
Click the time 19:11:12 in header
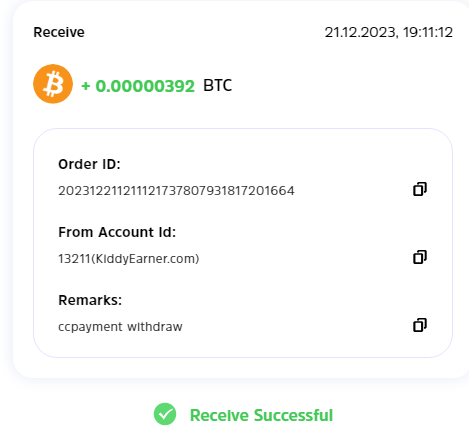(x=428, y=33)
